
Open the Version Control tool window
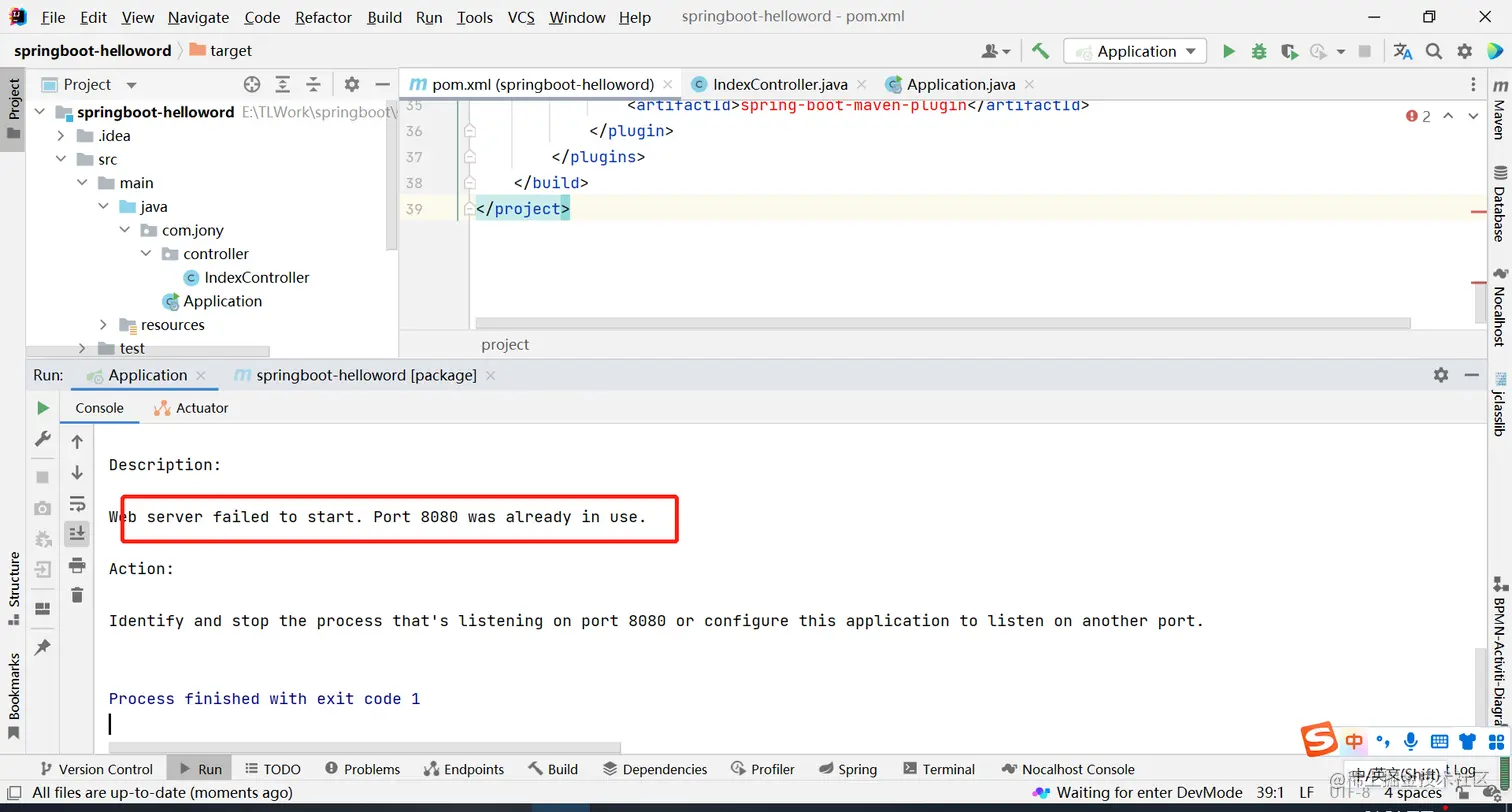tap(95, 769)
